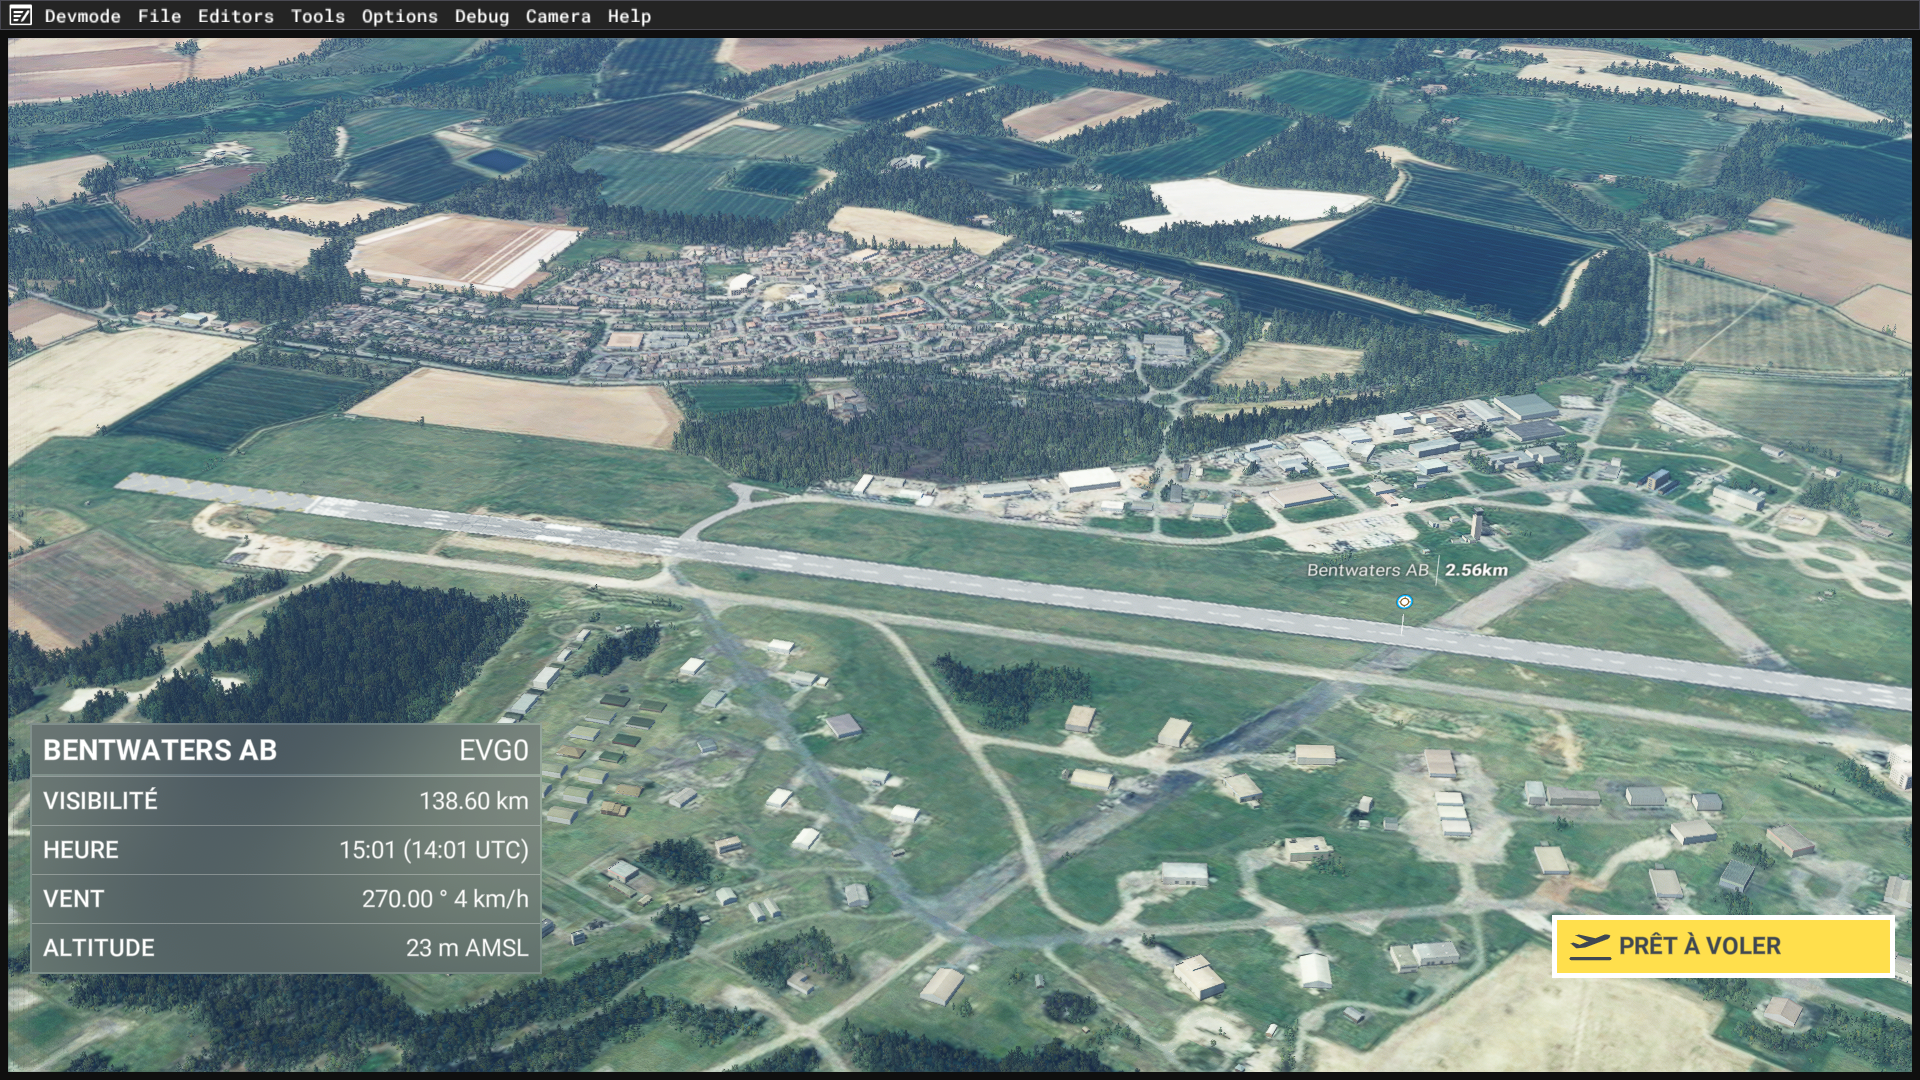
Task: Select the VENT row showing 270.00°
Action: click(x=285, y=899)
